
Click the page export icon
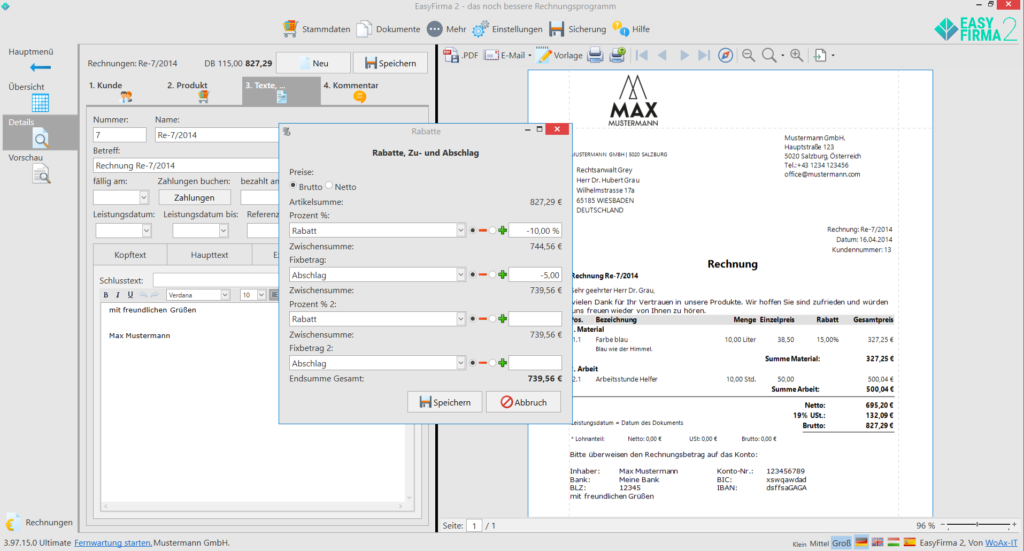coord(820,55)
